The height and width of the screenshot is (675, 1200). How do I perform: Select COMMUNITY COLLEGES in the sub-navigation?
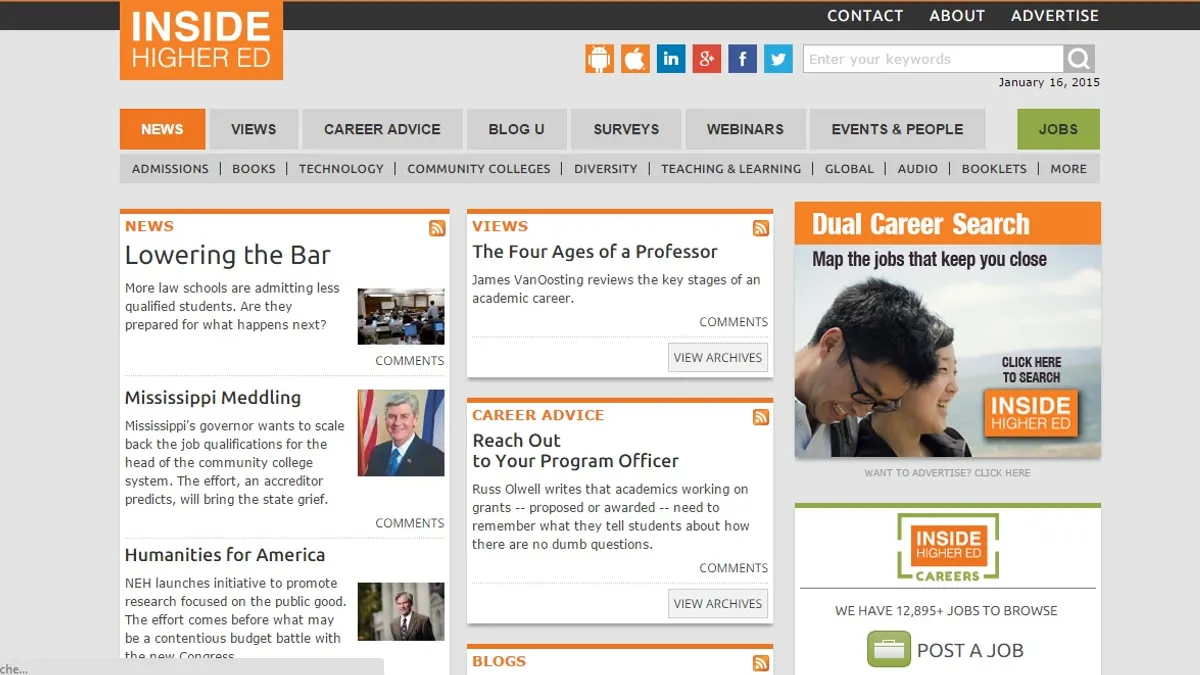tap(479, 169)
